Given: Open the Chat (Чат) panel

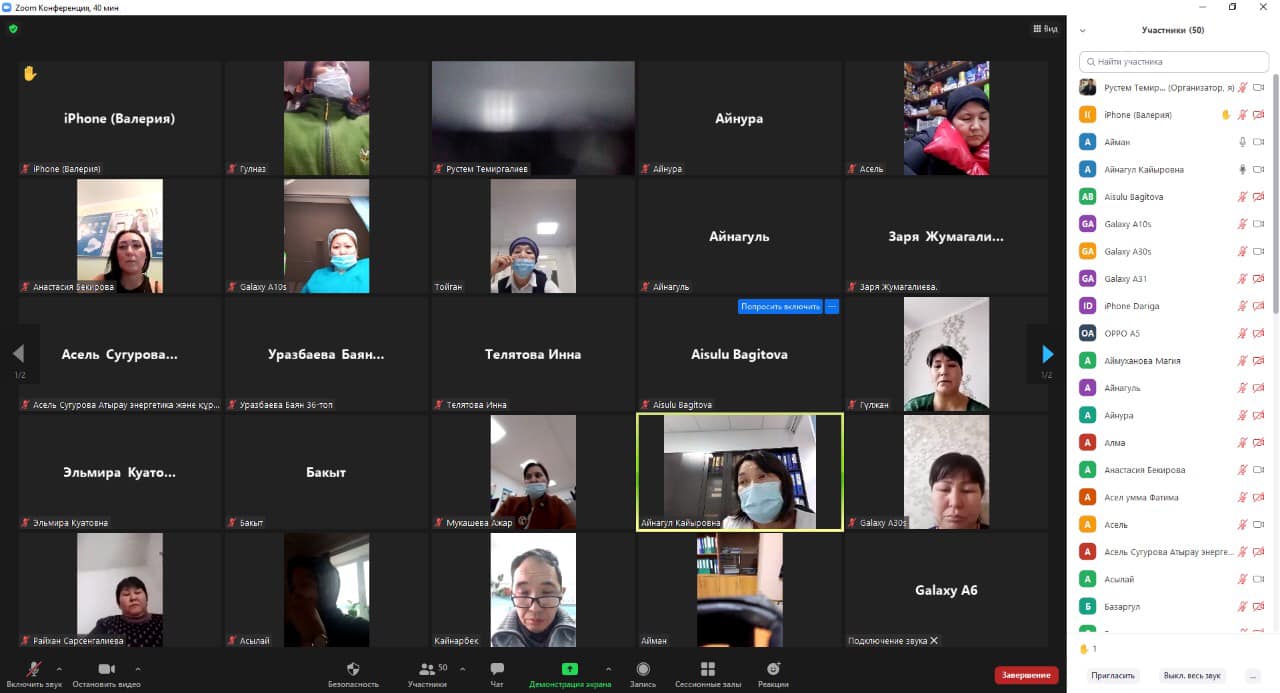Looking at the screenshot, I should click(x=497, y=673).
